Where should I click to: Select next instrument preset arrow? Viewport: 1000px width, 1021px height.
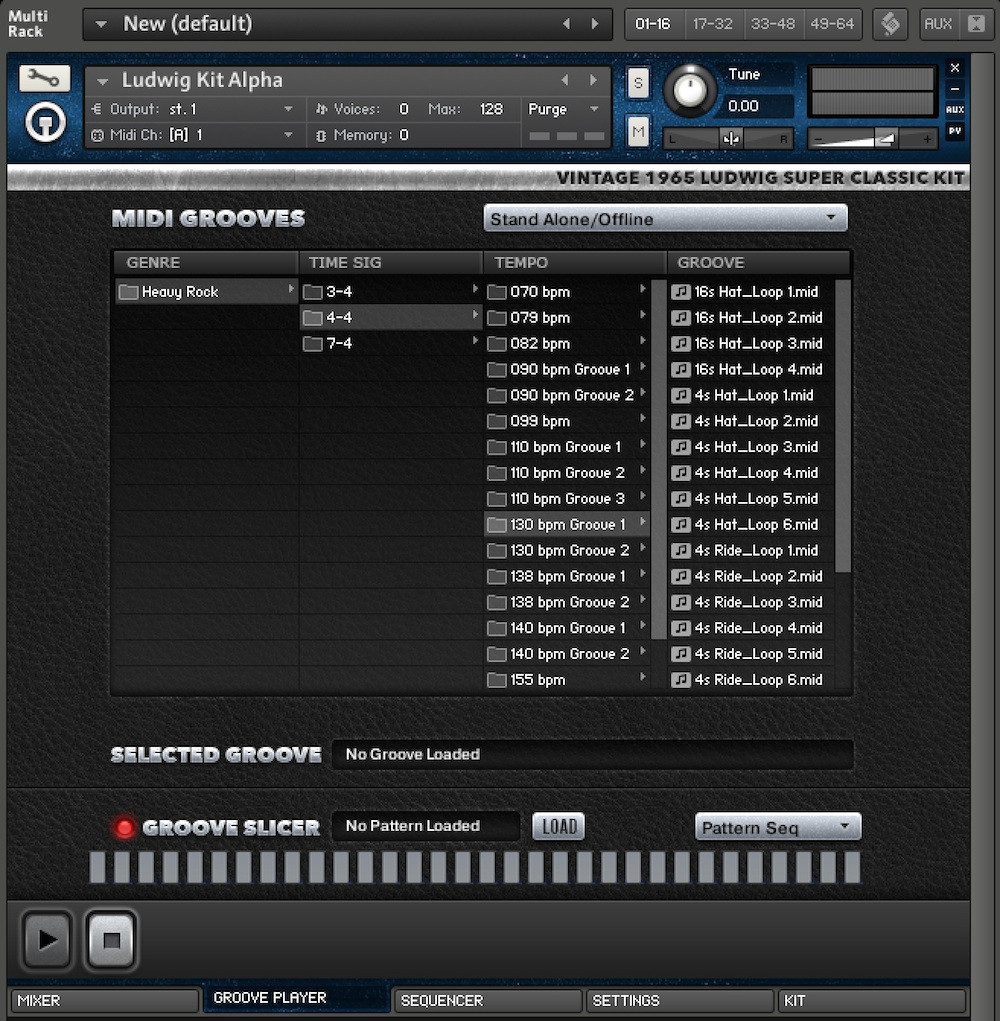pos(593,80)
